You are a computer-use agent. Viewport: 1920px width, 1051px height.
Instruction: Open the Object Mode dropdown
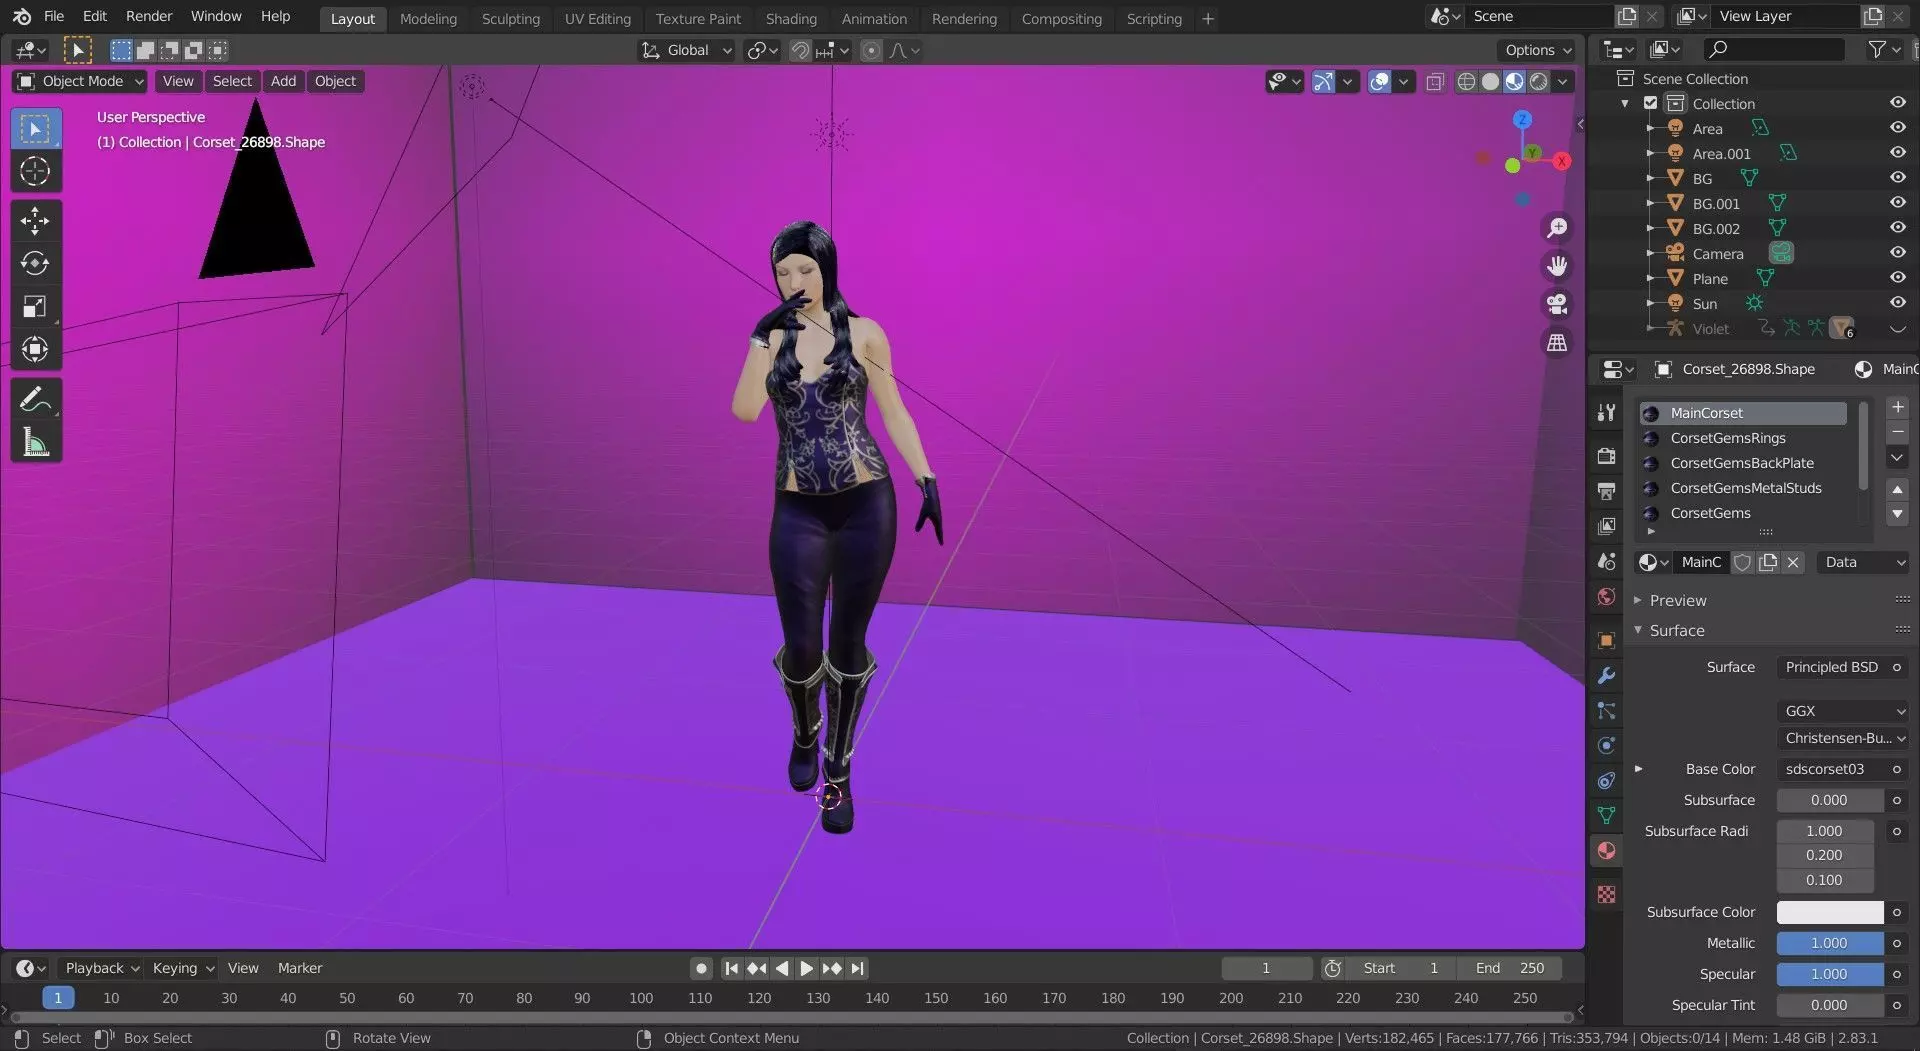81,81
